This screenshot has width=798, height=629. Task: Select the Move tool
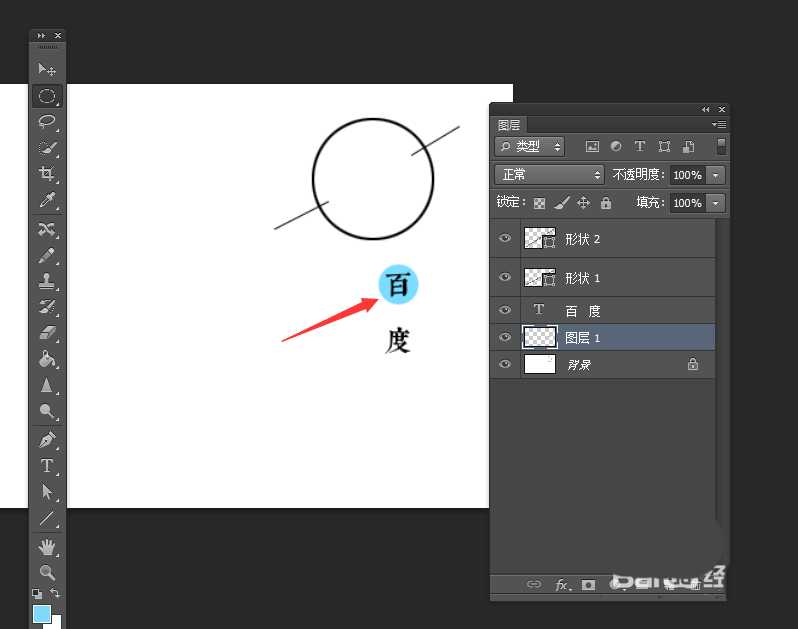[46, 69]
